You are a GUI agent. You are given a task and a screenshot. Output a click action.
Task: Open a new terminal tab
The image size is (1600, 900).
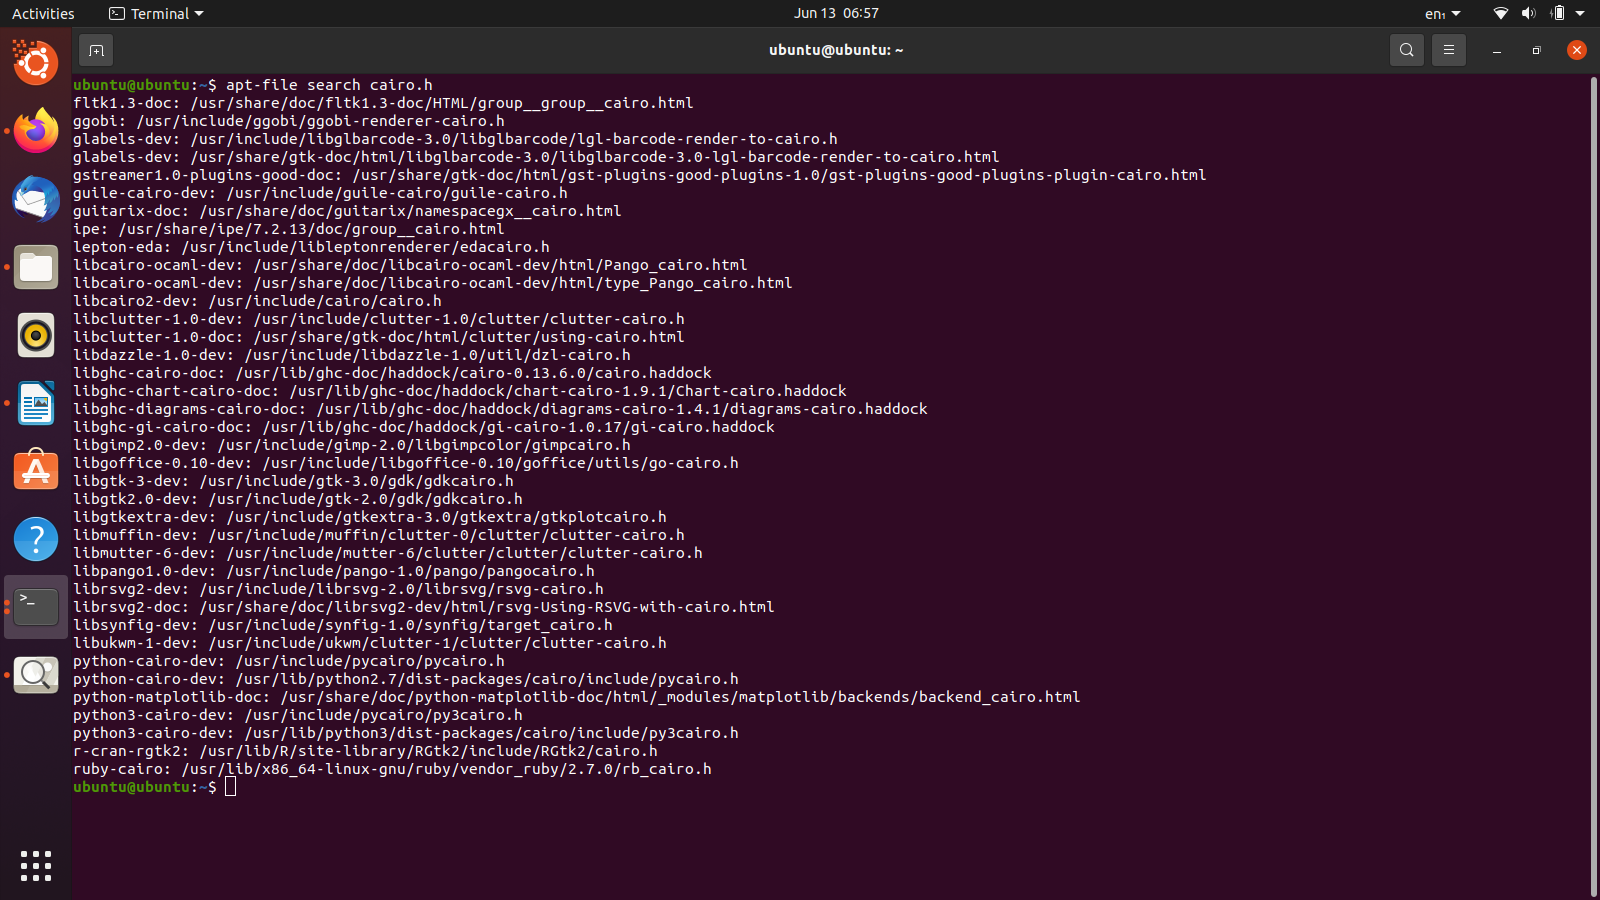pos(96,50)
